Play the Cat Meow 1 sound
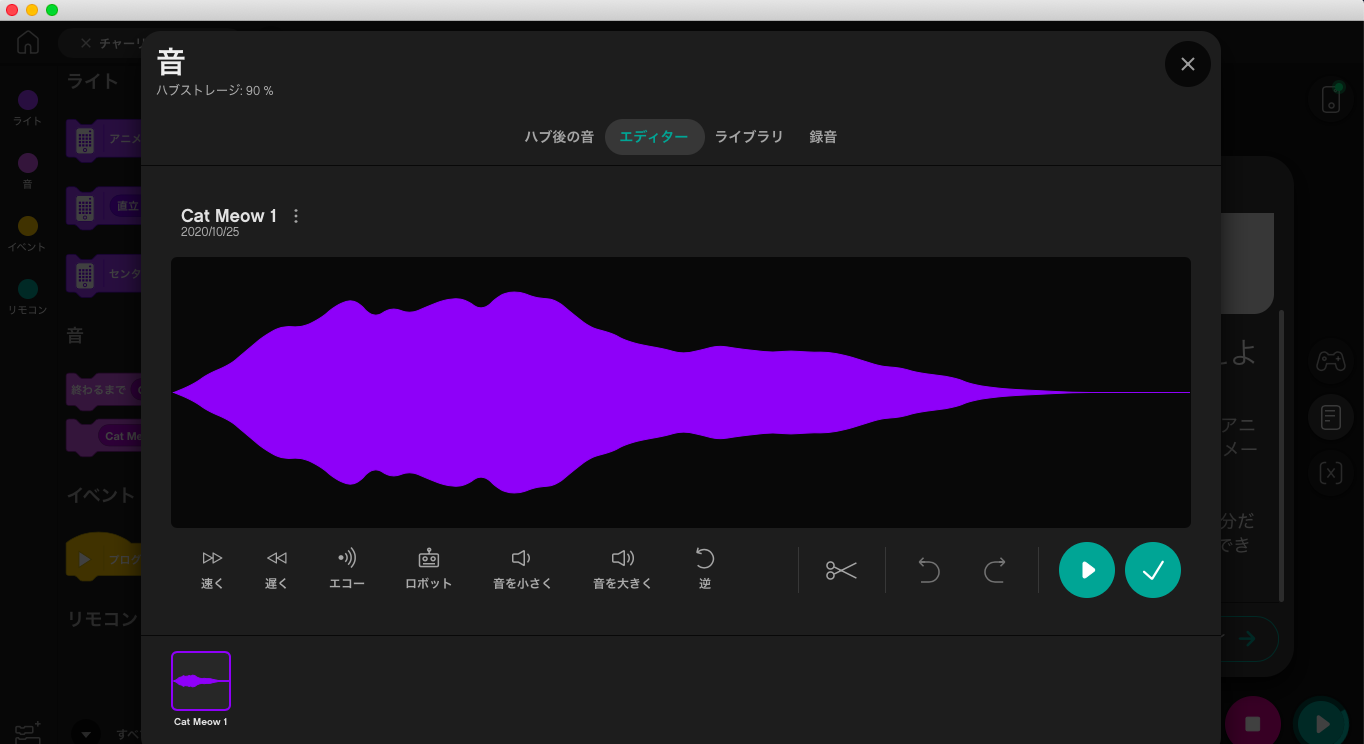1364x744 pixels. (x=1087, y=569)
